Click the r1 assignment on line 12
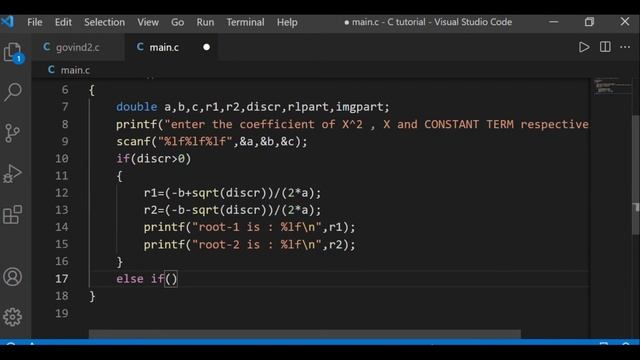Viewport: 640px width, 360px height. (x=232, y=193)
